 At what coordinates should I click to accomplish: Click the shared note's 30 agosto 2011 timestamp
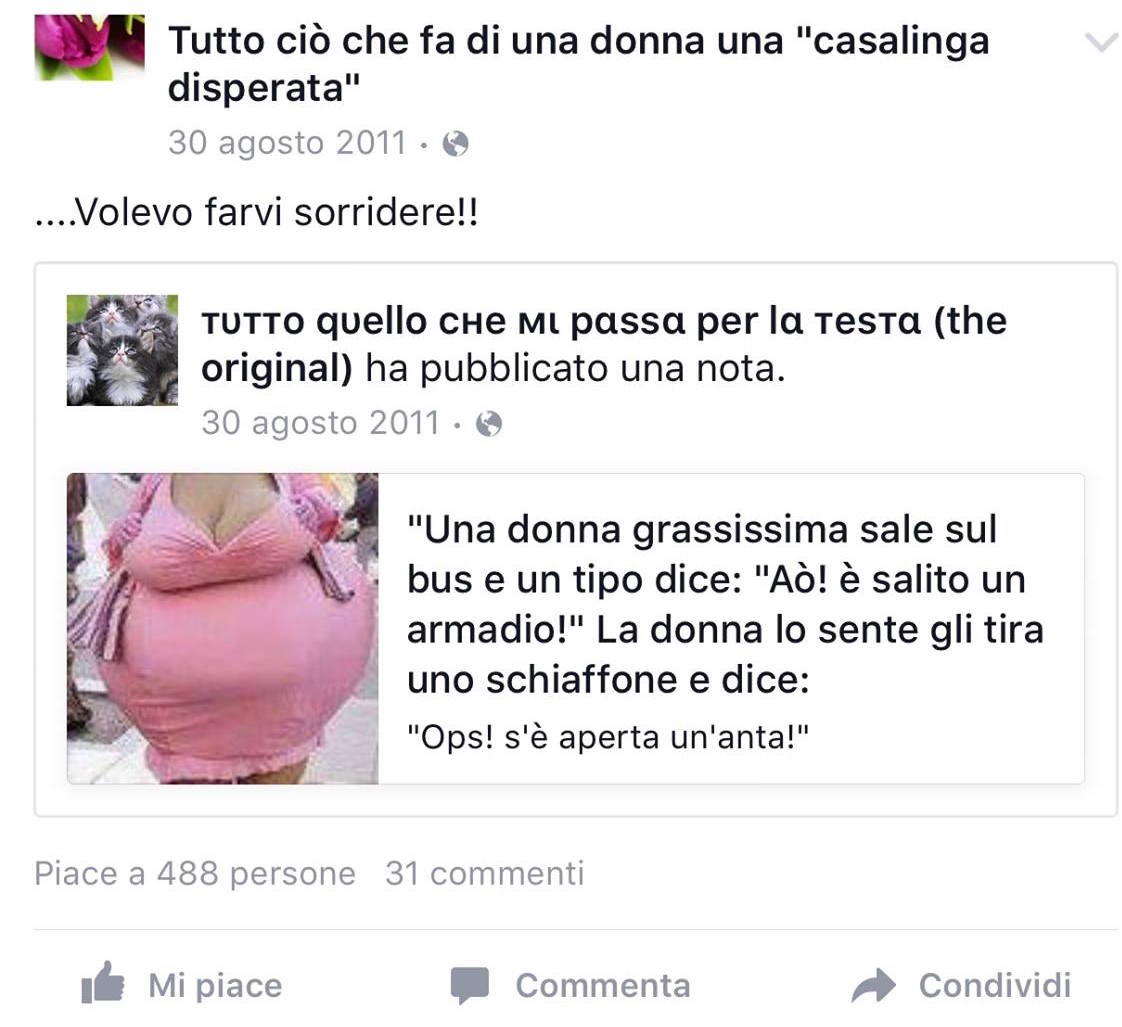321,422
